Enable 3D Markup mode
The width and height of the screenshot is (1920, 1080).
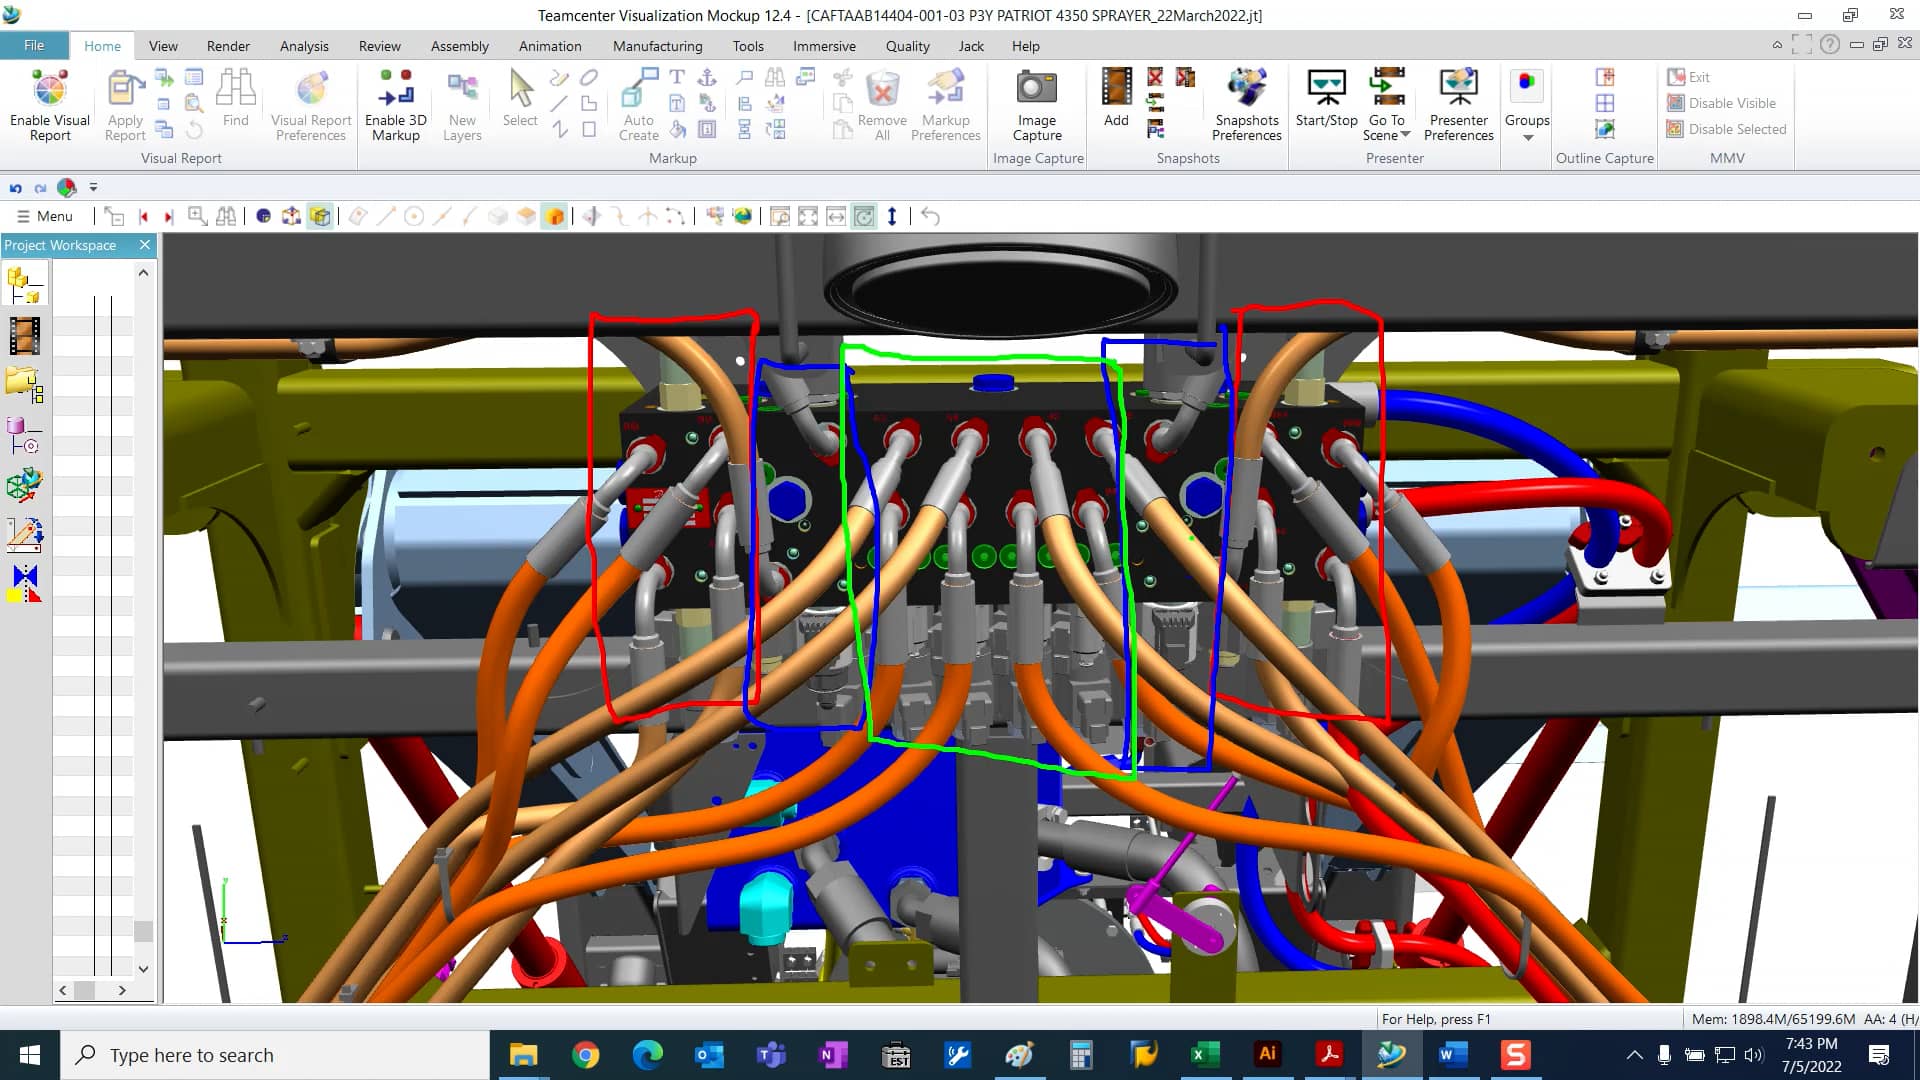pyautogui.click(x=395, y=104)
